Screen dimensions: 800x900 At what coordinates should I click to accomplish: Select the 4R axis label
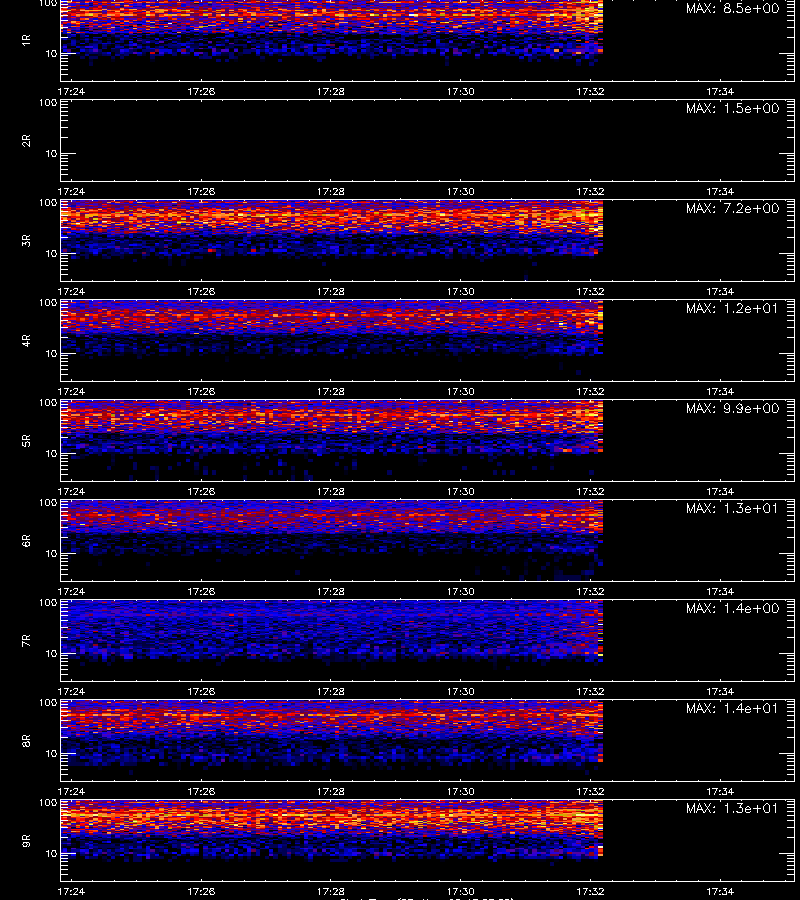[x=26, y=340]
